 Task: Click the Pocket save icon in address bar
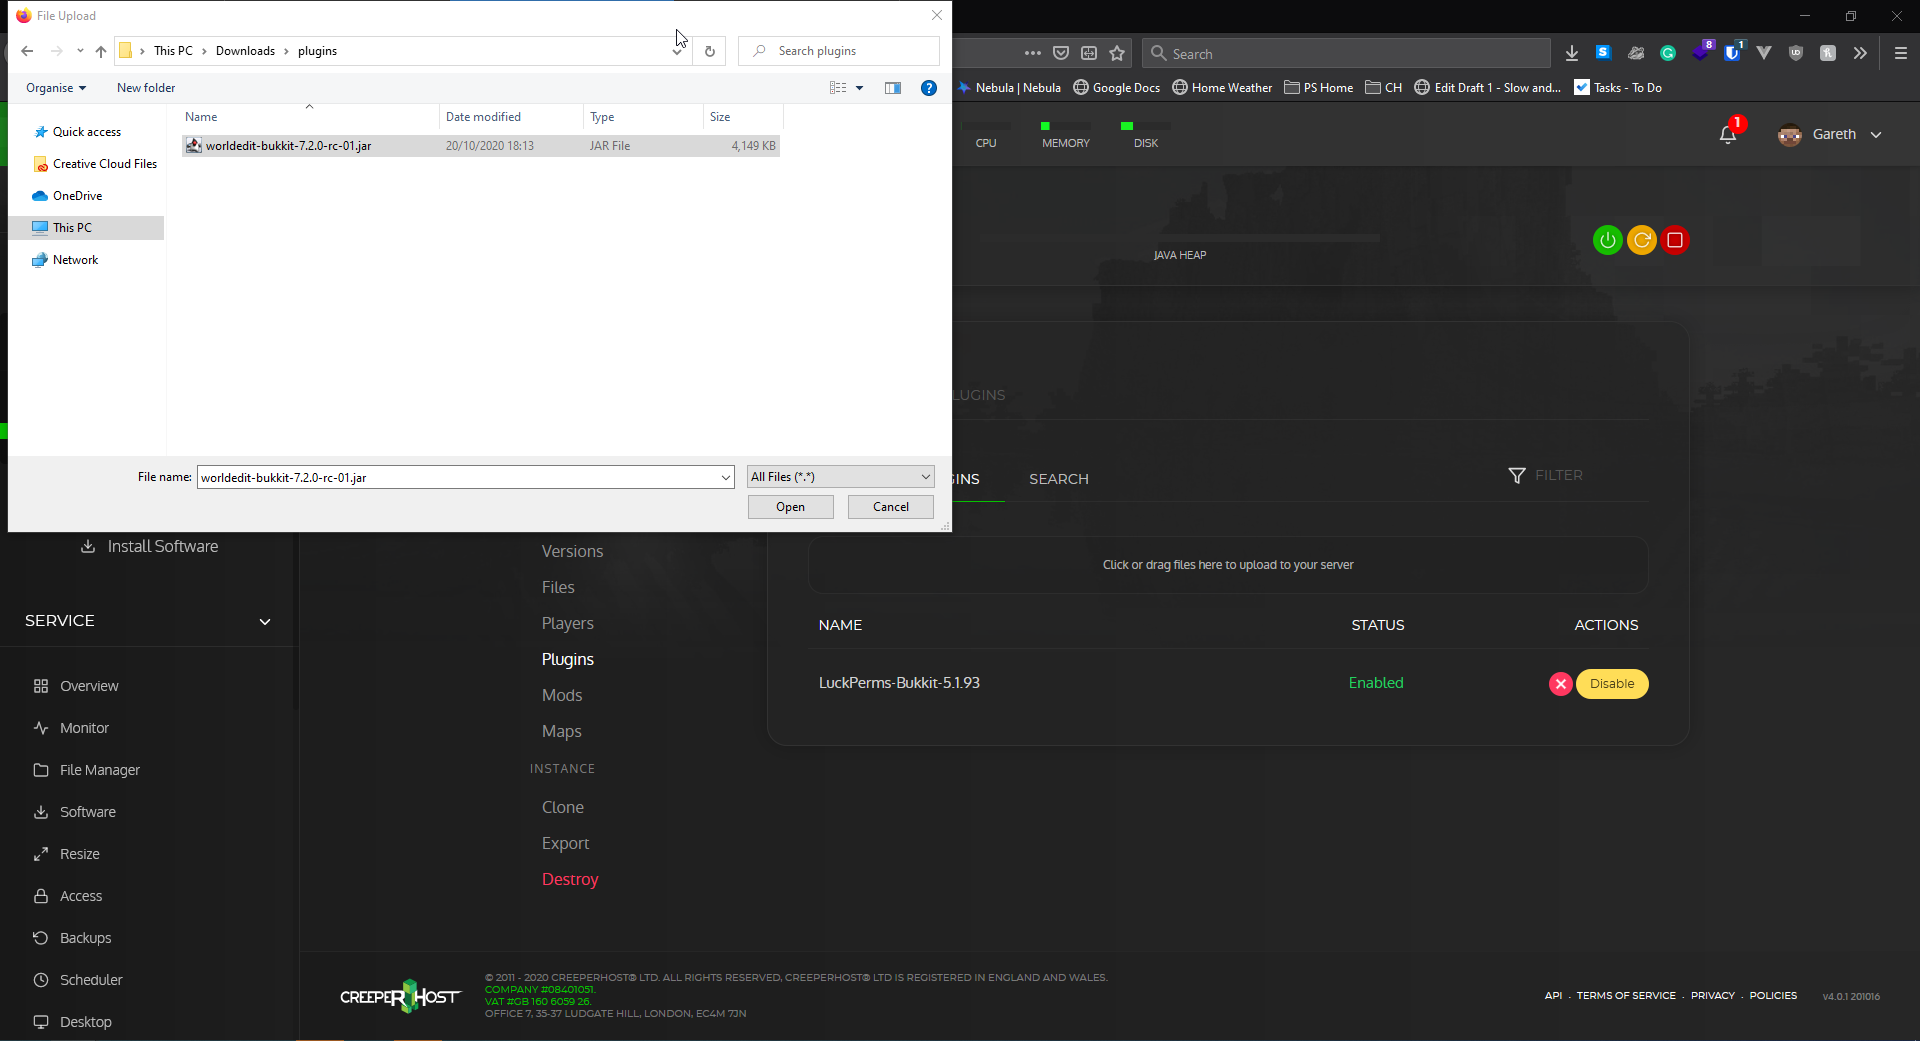[1061, 53]
